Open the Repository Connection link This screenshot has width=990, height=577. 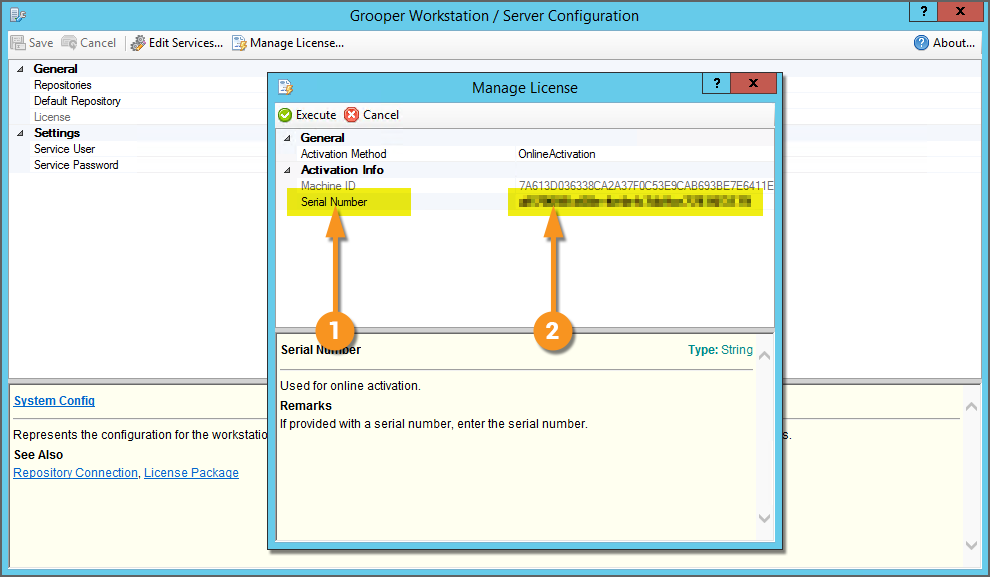tap(75, 473)
